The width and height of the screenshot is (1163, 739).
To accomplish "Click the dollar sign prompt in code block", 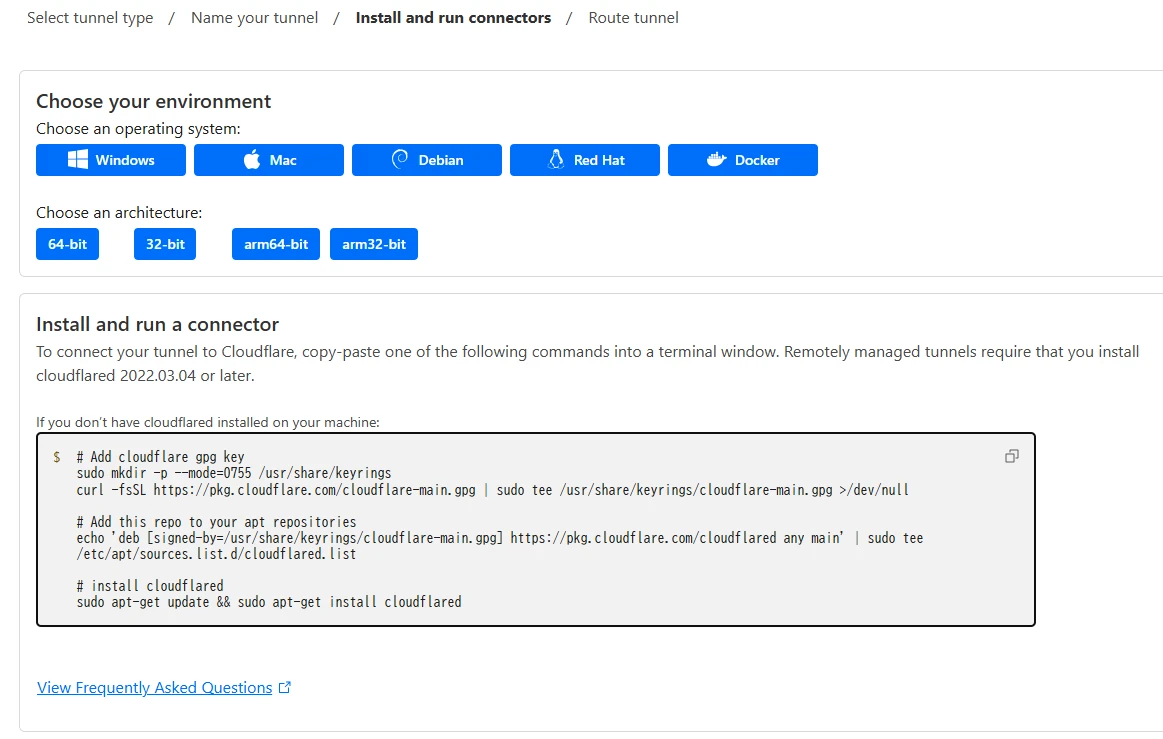I will coord(57,457).
